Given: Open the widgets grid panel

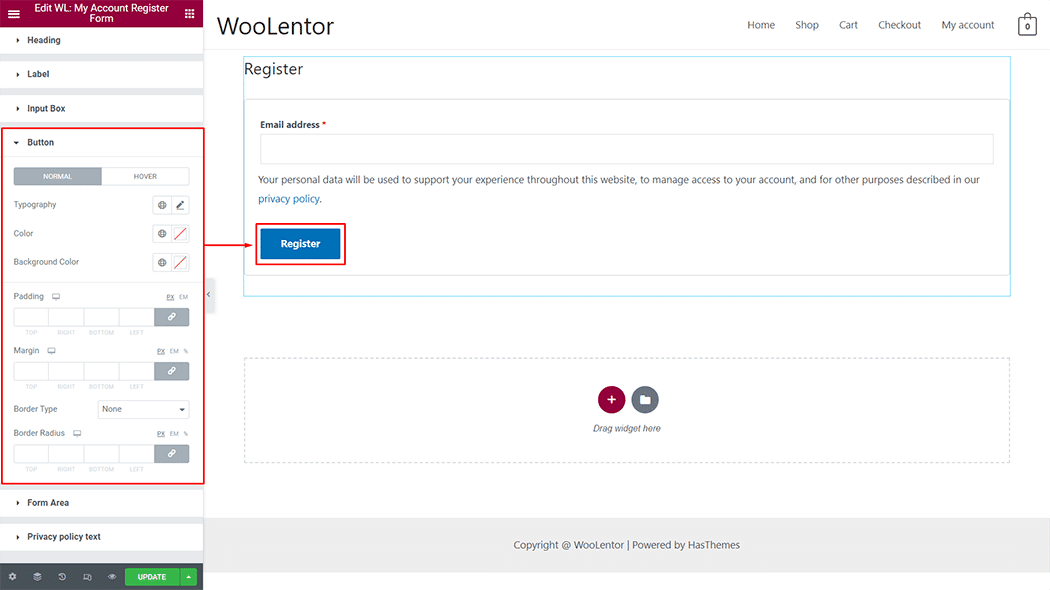Looking at the screenshot, I should pos(190,14).
